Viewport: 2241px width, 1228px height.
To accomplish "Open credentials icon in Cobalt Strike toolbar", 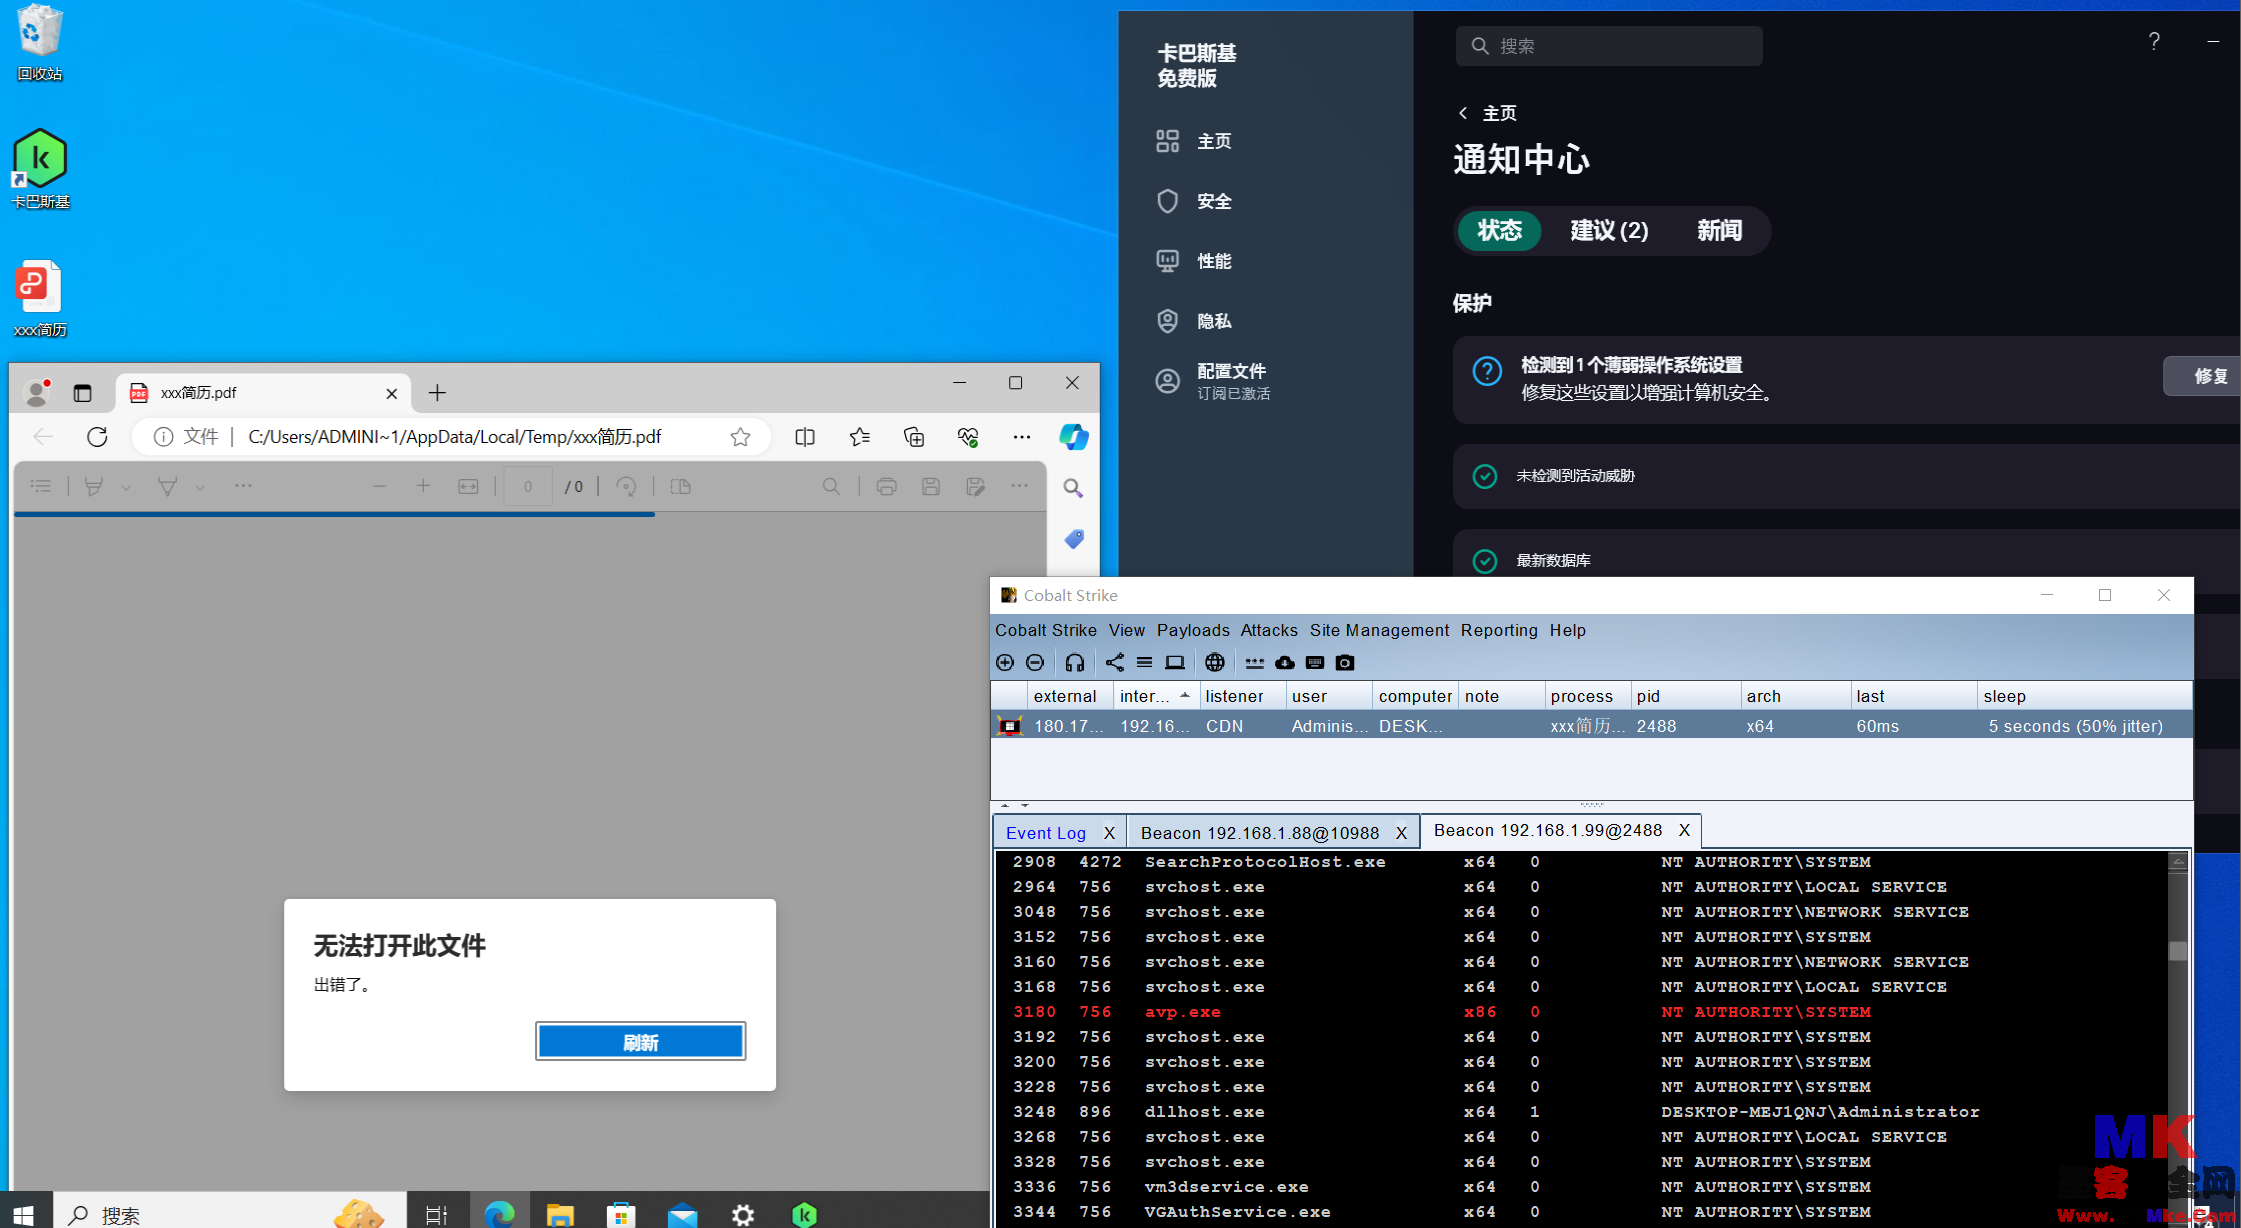I will pos(1255,663).
